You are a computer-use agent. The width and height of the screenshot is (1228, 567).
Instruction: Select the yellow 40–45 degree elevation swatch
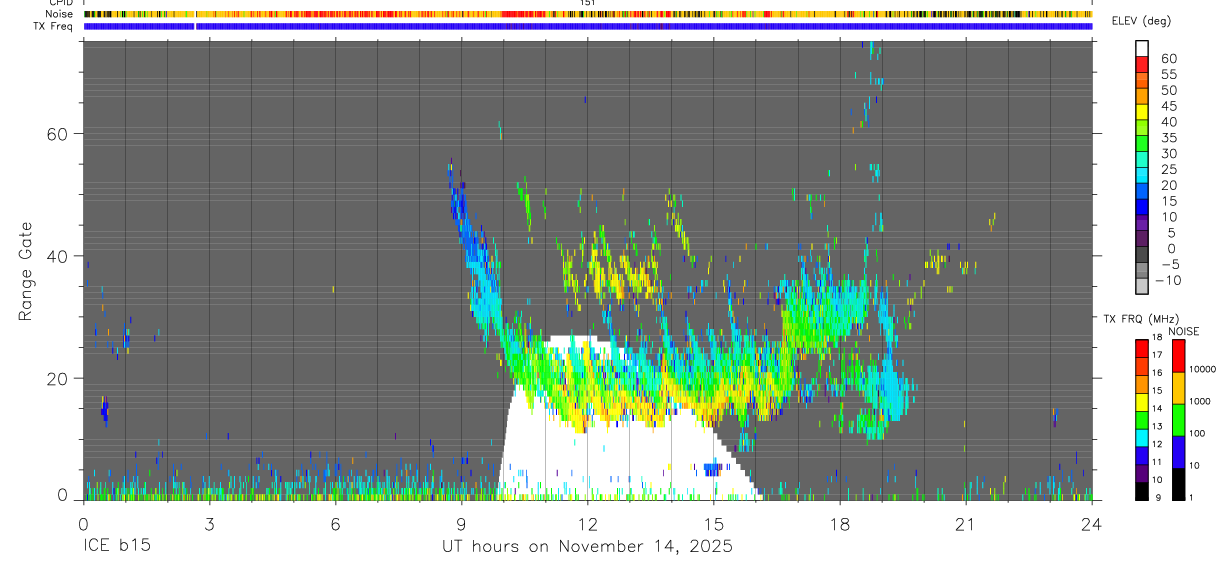pyautogui.click(x=1142, y=112)
